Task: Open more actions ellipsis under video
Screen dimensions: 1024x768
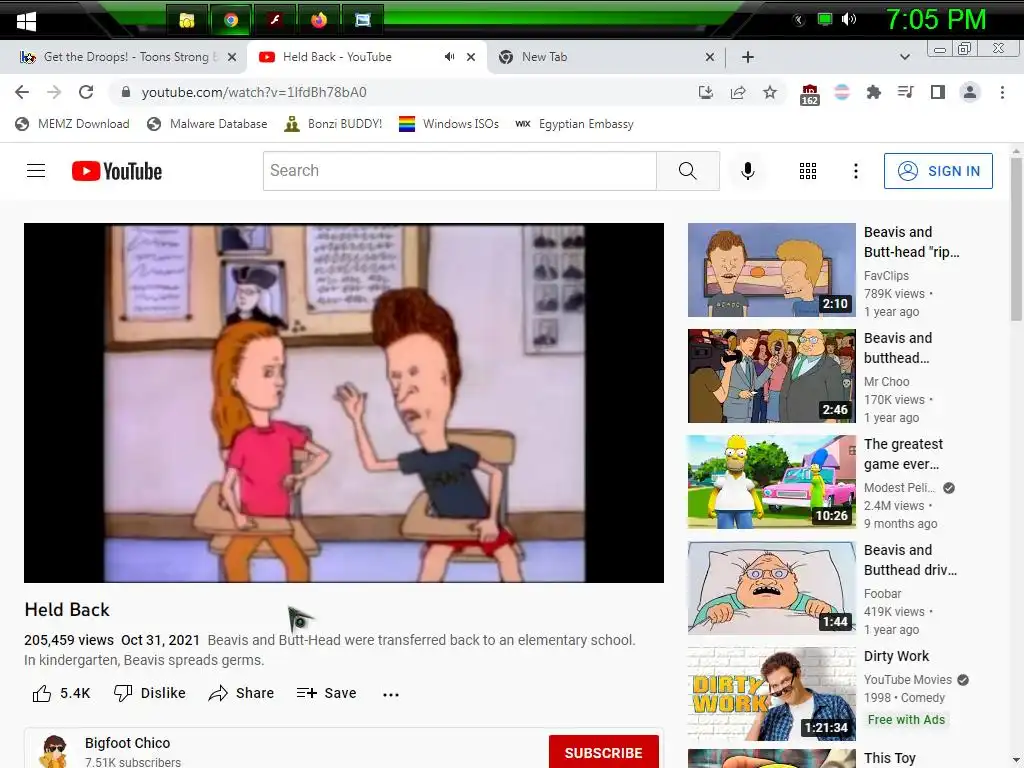Action: [x=391, y=694]
